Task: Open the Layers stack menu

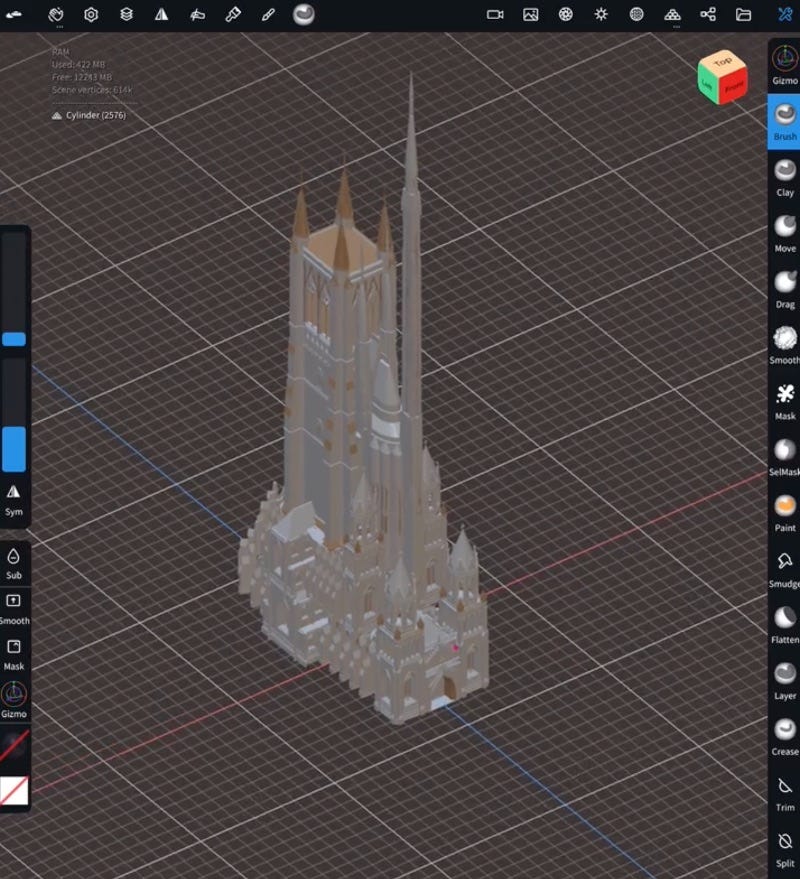Action: (x=126, y=15)
